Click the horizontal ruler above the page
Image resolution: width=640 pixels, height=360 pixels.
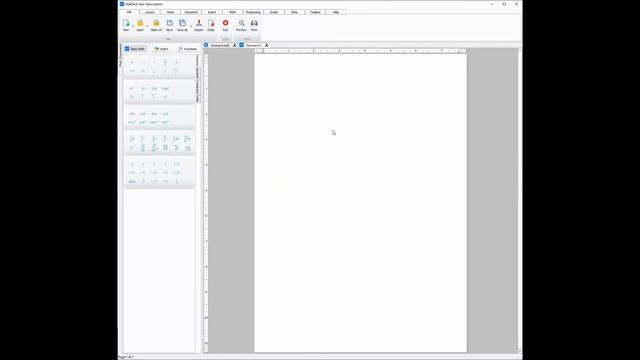pos(360,51)
